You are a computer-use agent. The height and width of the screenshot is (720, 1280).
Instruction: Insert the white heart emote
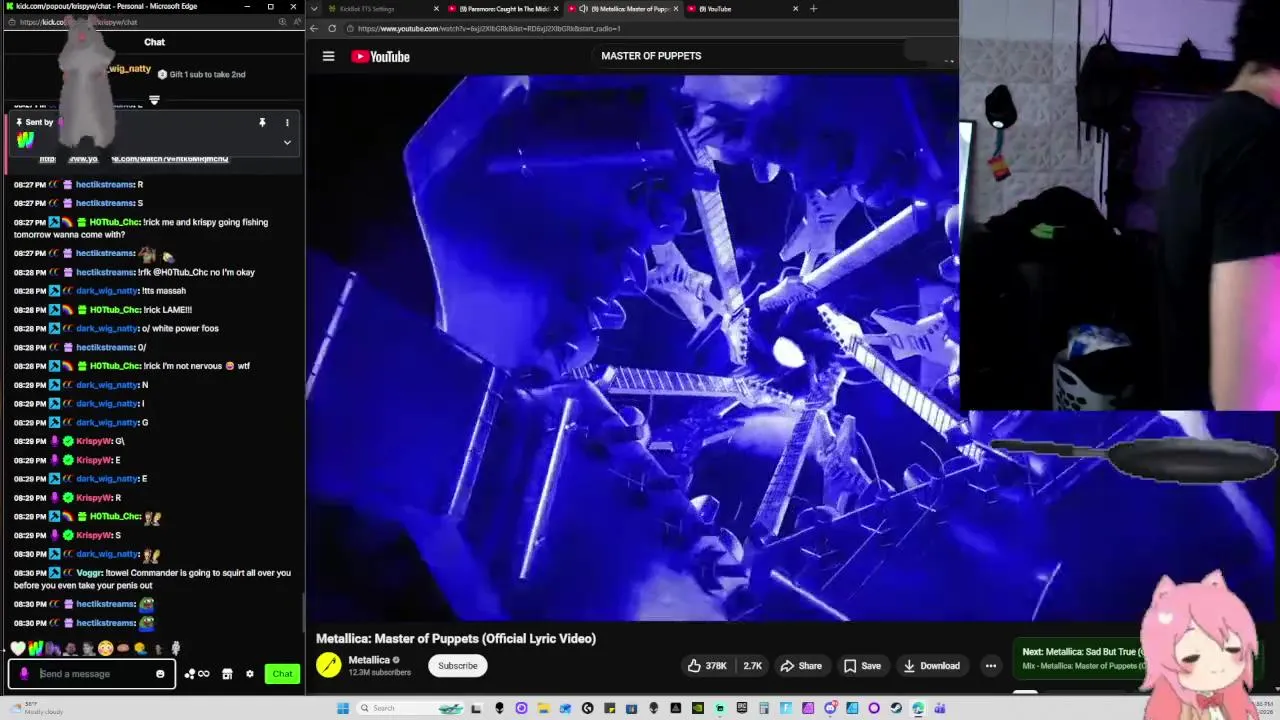[17, 649]
